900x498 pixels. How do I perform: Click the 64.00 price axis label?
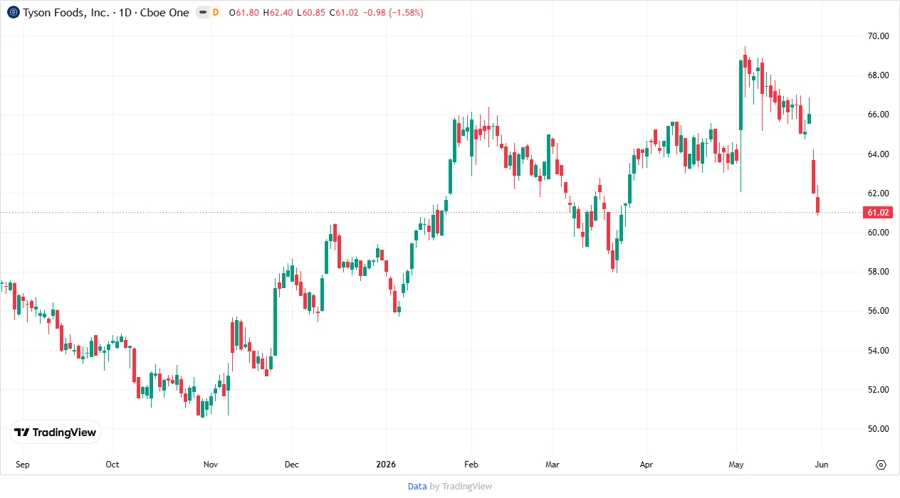878,154
